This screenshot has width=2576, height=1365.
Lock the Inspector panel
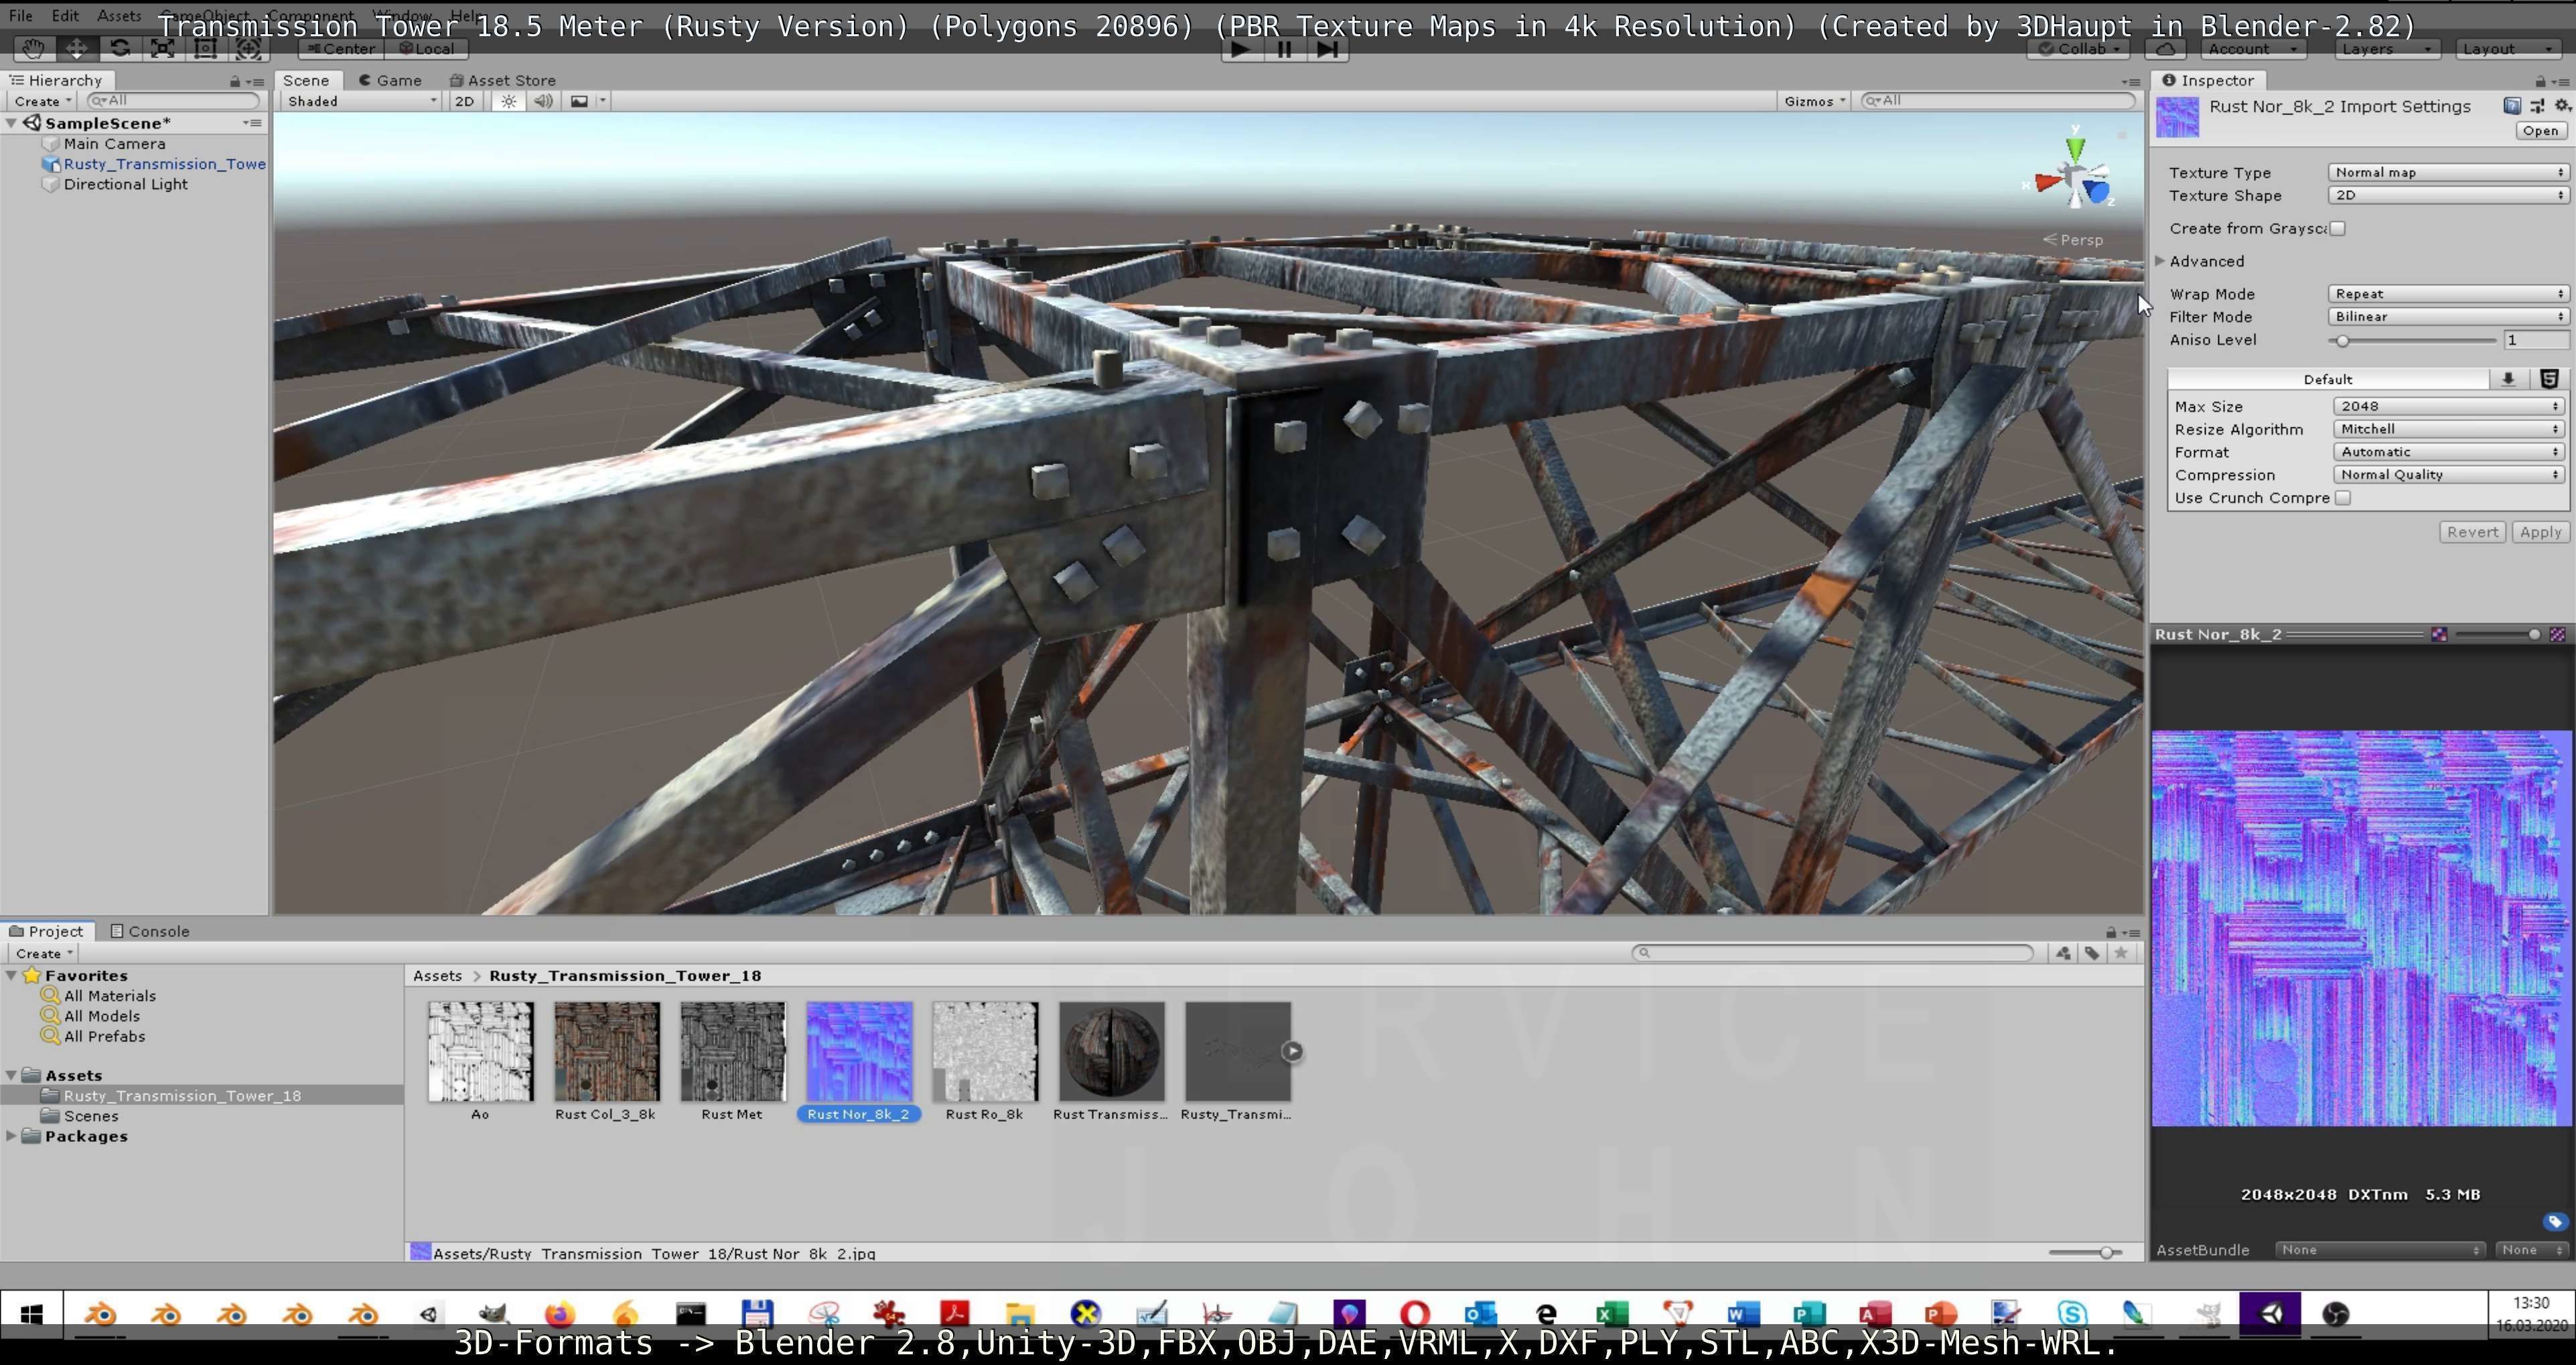pyautogui.click(x=2540, y=81)
